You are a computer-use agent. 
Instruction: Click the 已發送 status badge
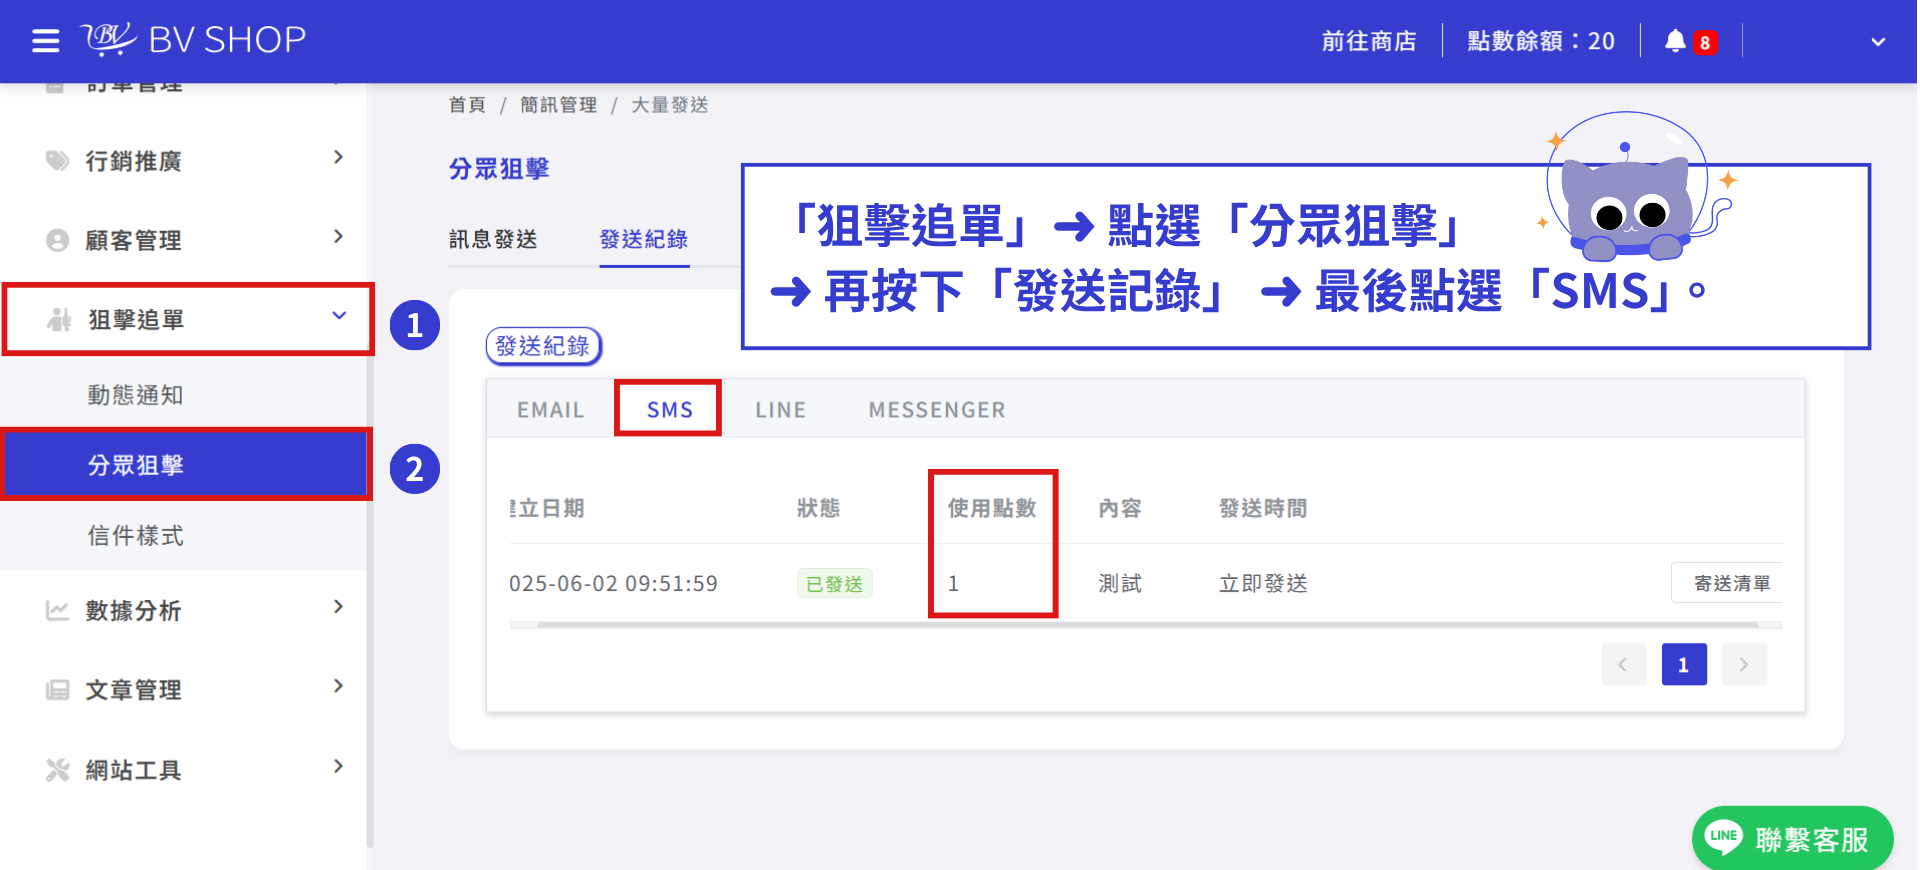coord(834,583)
